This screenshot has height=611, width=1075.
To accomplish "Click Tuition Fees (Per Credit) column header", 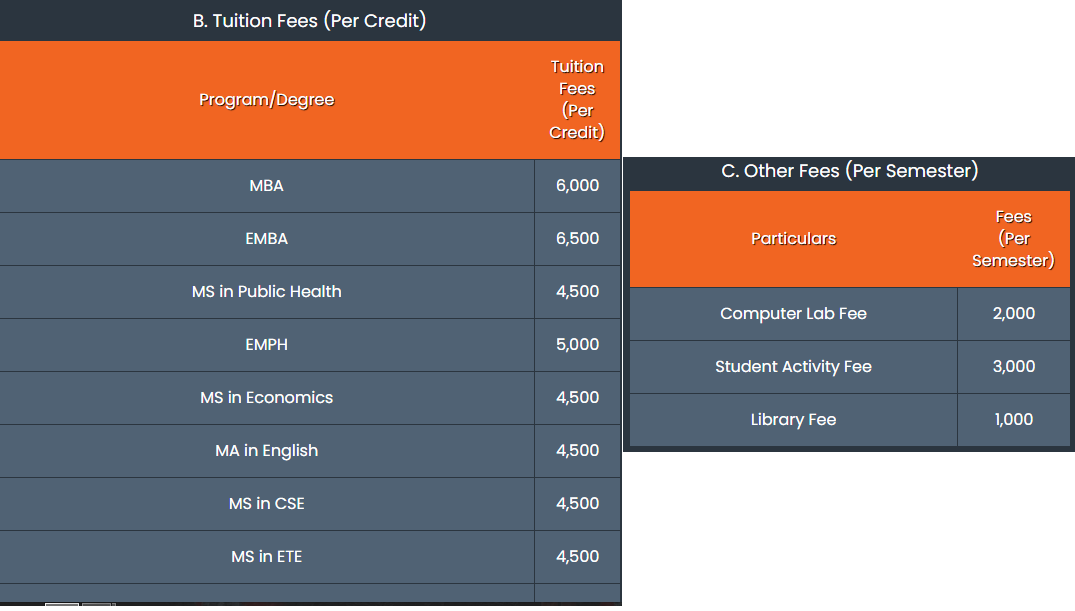I will click(577, 100).
